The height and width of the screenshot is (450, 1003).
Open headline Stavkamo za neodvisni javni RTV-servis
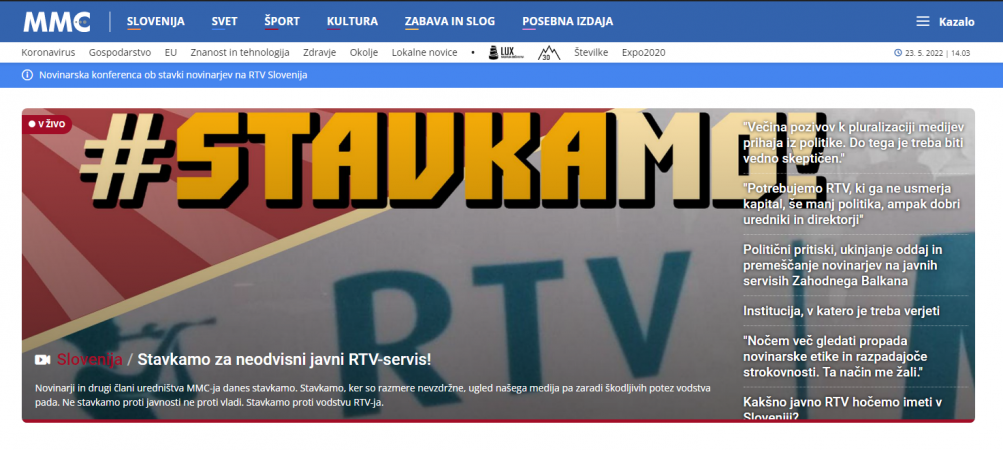pos(285,360)
